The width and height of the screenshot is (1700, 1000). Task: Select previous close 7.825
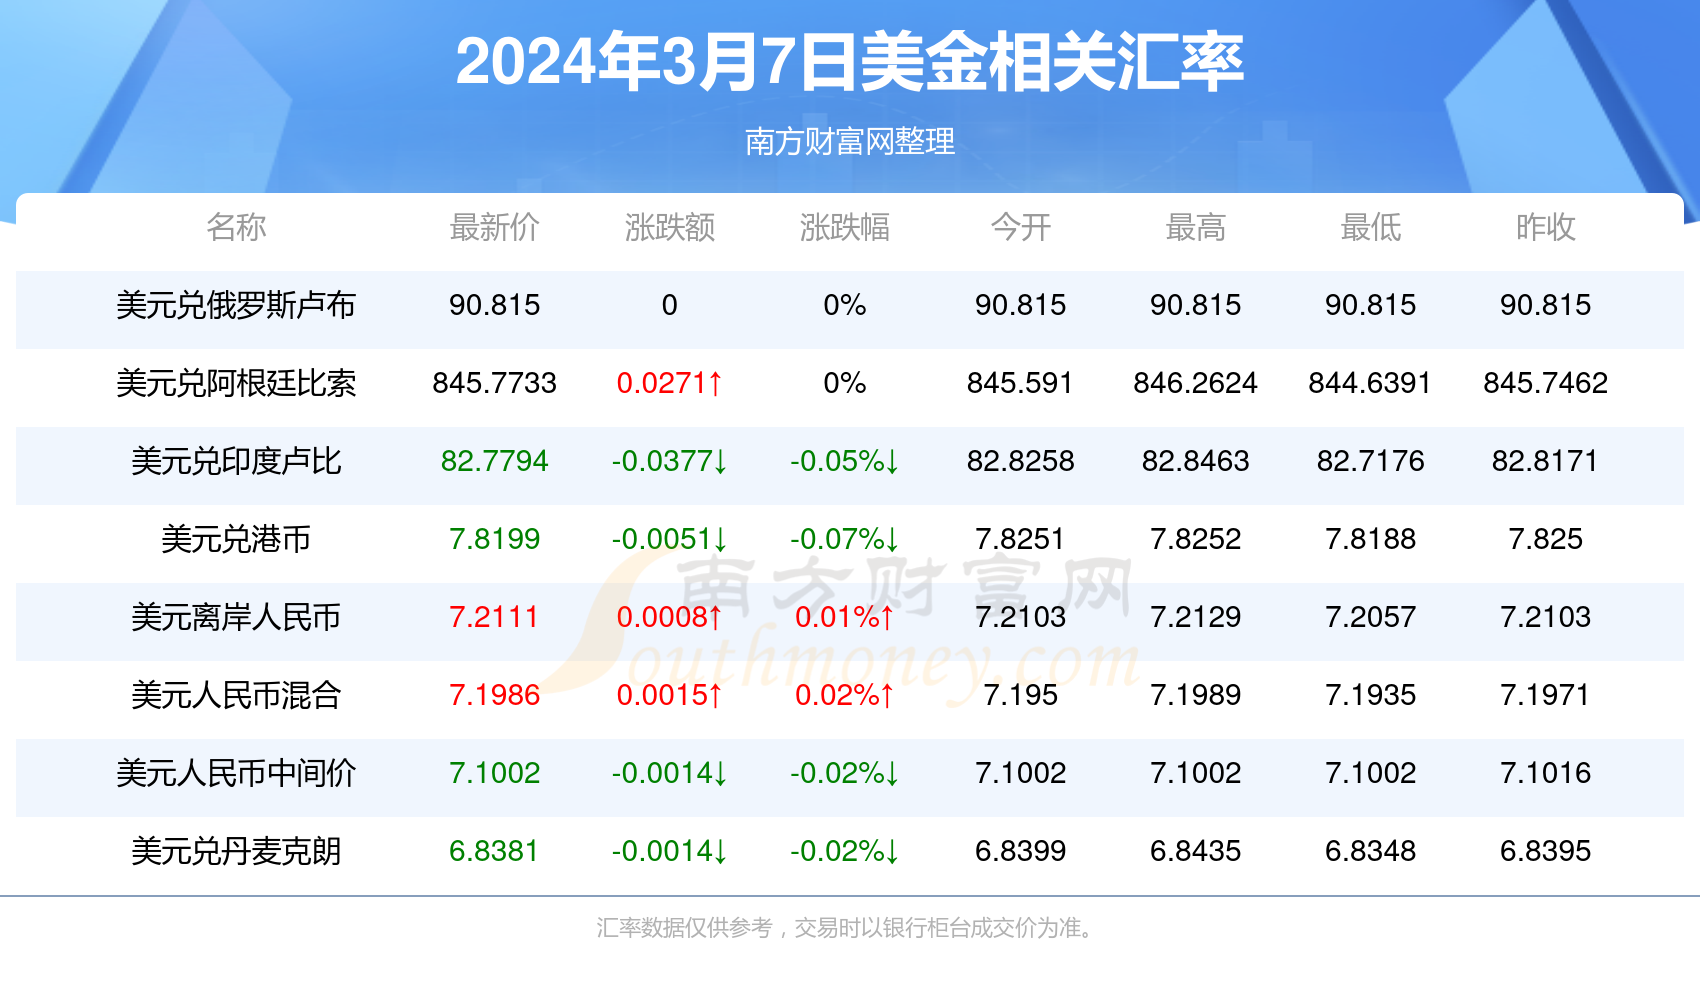(1545, 539)
